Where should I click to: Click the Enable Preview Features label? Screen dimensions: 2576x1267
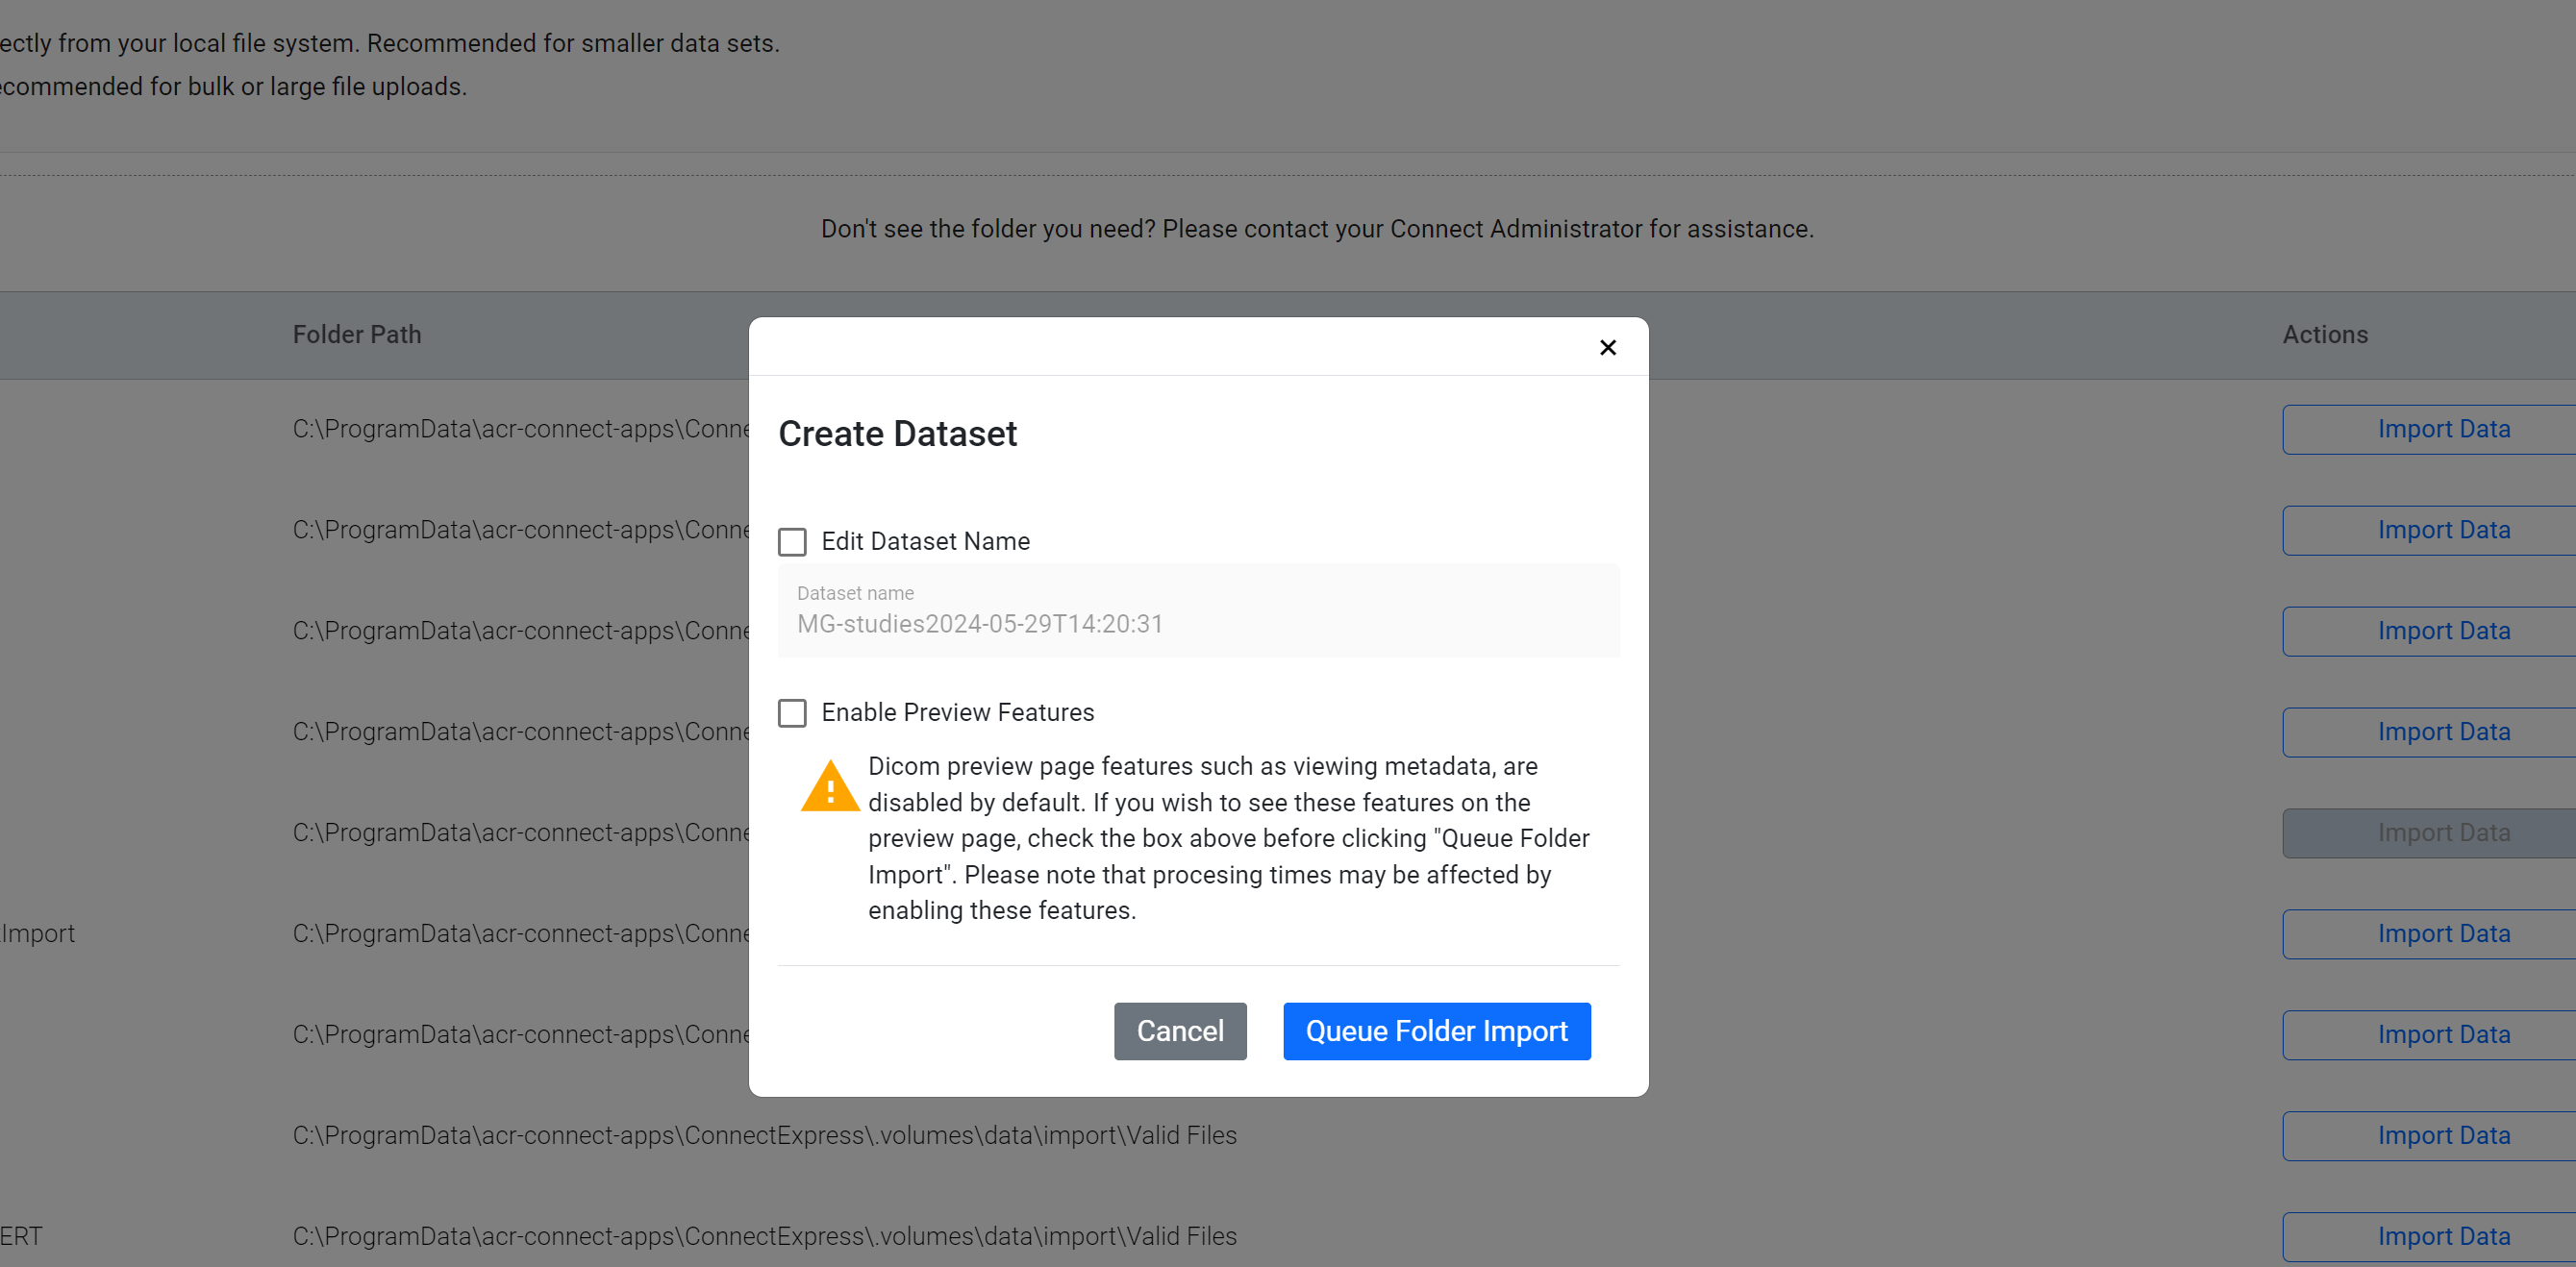pyautogui.click(x=957, y=712)
